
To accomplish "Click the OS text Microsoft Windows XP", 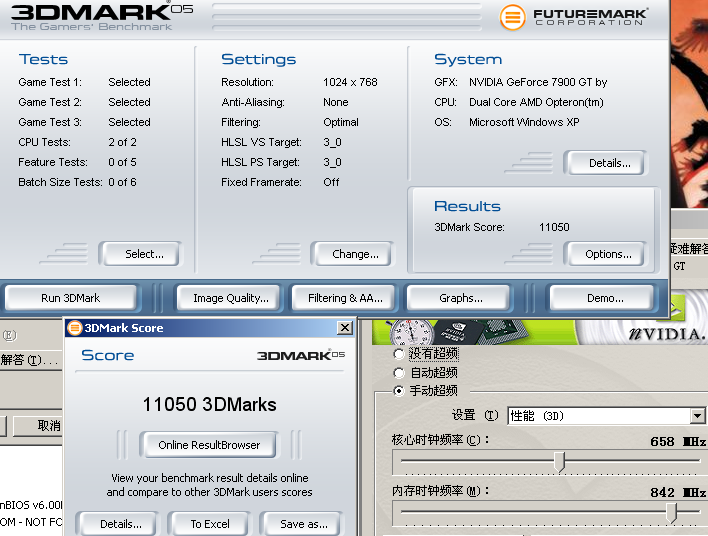I will tap(524, 122).
